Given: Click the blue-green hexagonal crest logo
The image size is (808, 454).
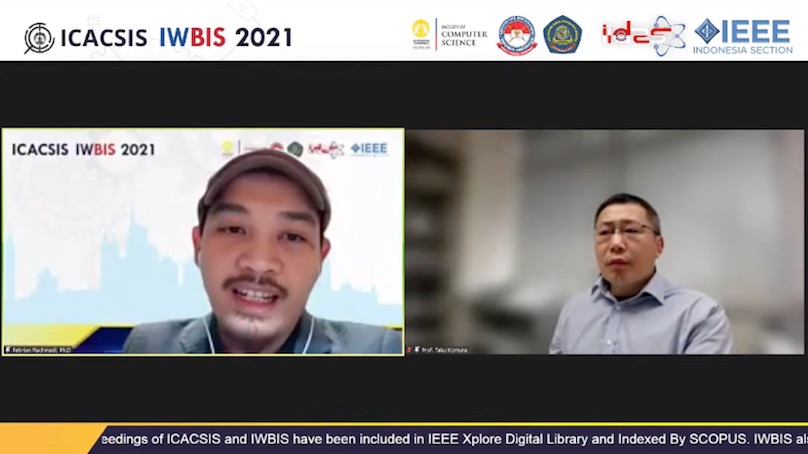Looking at the screenshot, I should coord(562,35).
